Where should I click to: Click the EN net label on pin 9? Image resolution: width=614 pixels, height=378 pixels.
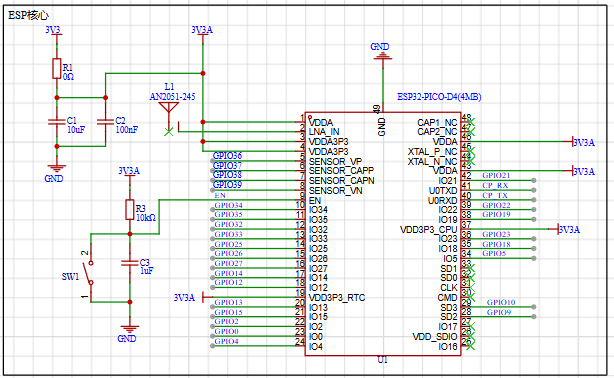220,195
